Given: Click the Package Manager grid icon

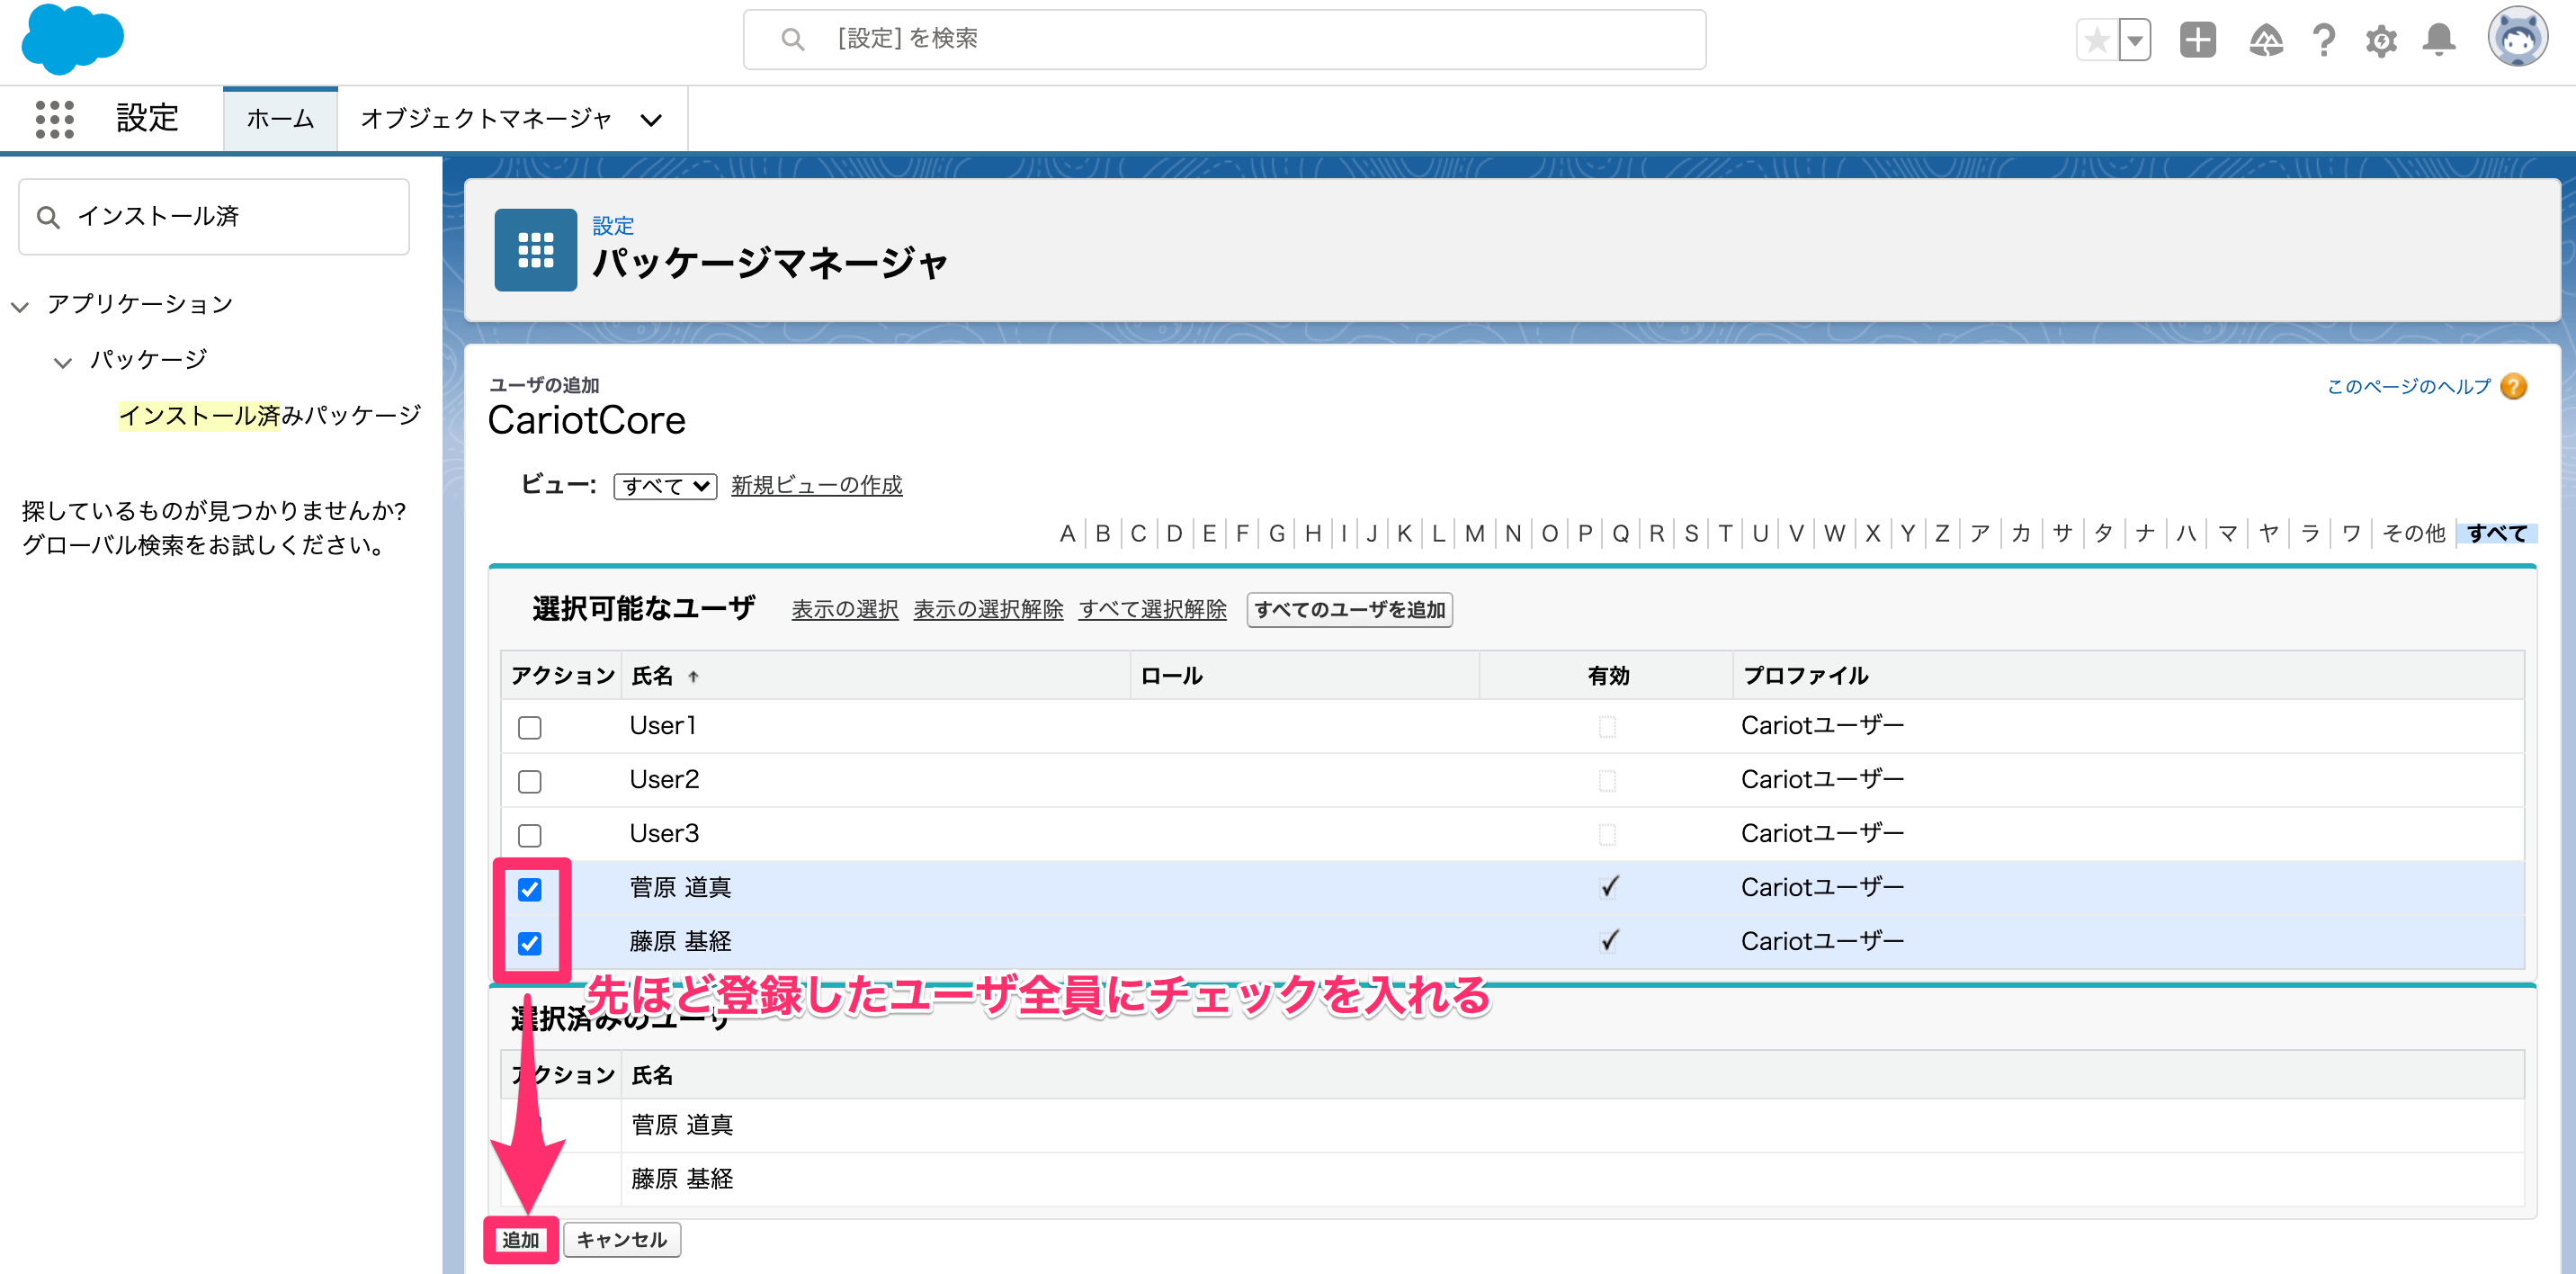Looking at the screenshot, I should click(535, 250).
